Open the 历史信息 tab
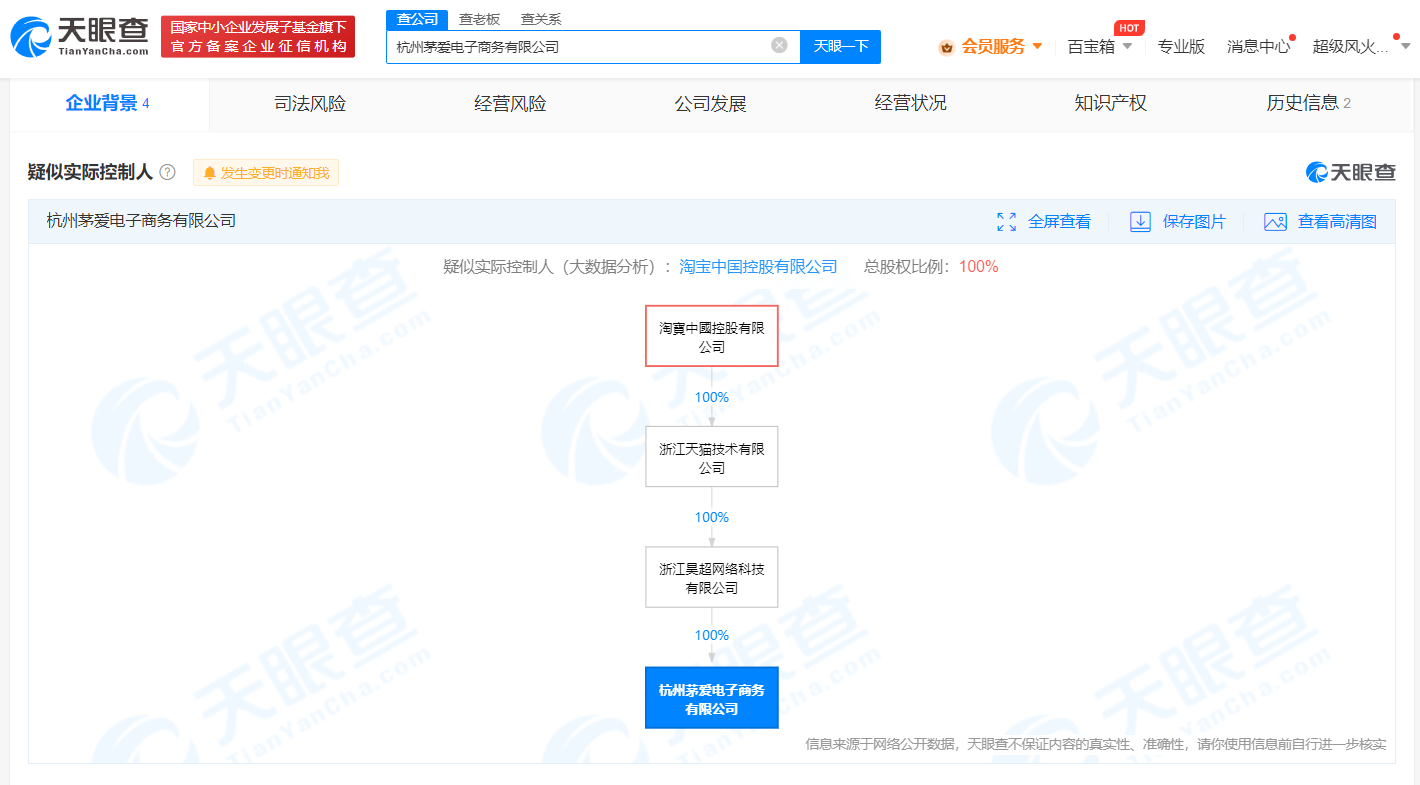This screenshot has height=785, width=1420. click(x=1308, y=103)
